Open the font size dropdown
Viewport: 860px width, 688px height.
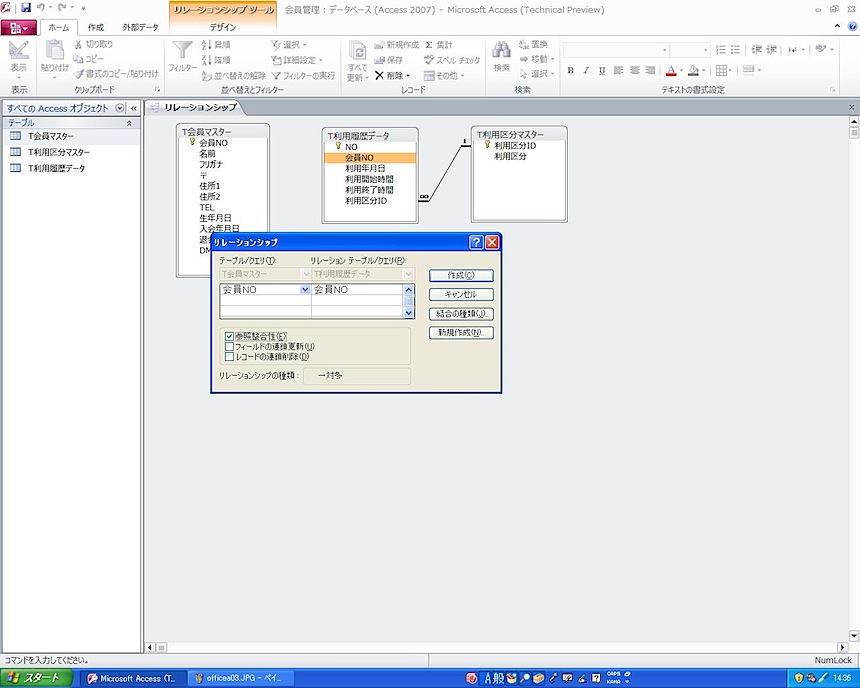tap(705, 50)
